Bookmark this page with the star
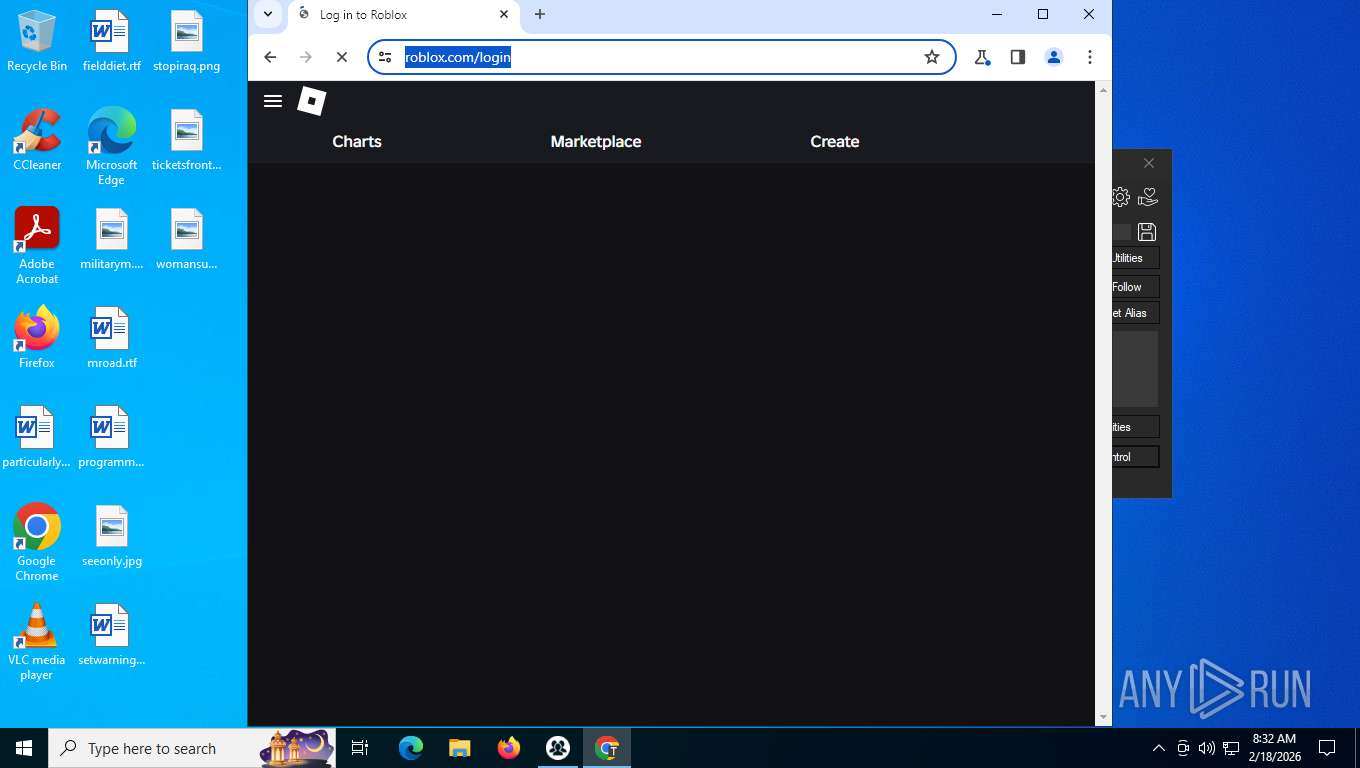This screenshot has height=768, width=1360. [932, 57]
